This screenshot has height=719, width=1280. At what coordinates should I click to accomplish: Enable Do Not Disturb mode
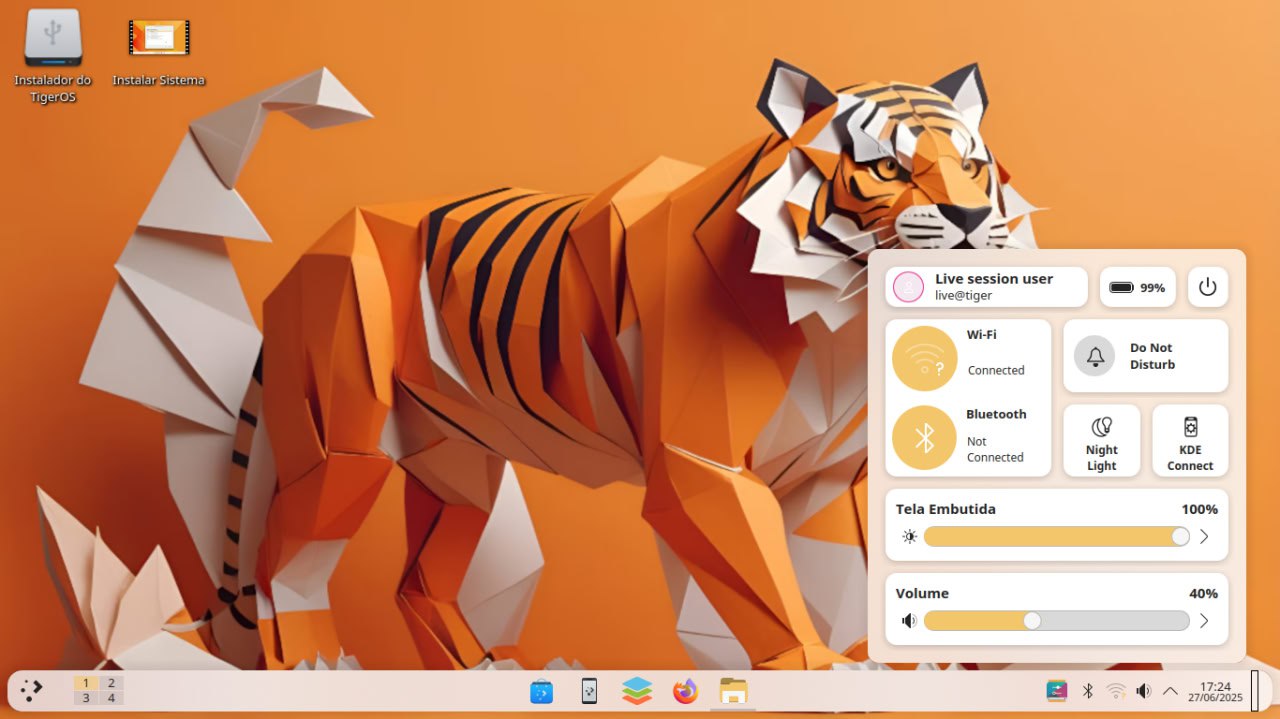pyautogui.click(x=1145, y=356)
